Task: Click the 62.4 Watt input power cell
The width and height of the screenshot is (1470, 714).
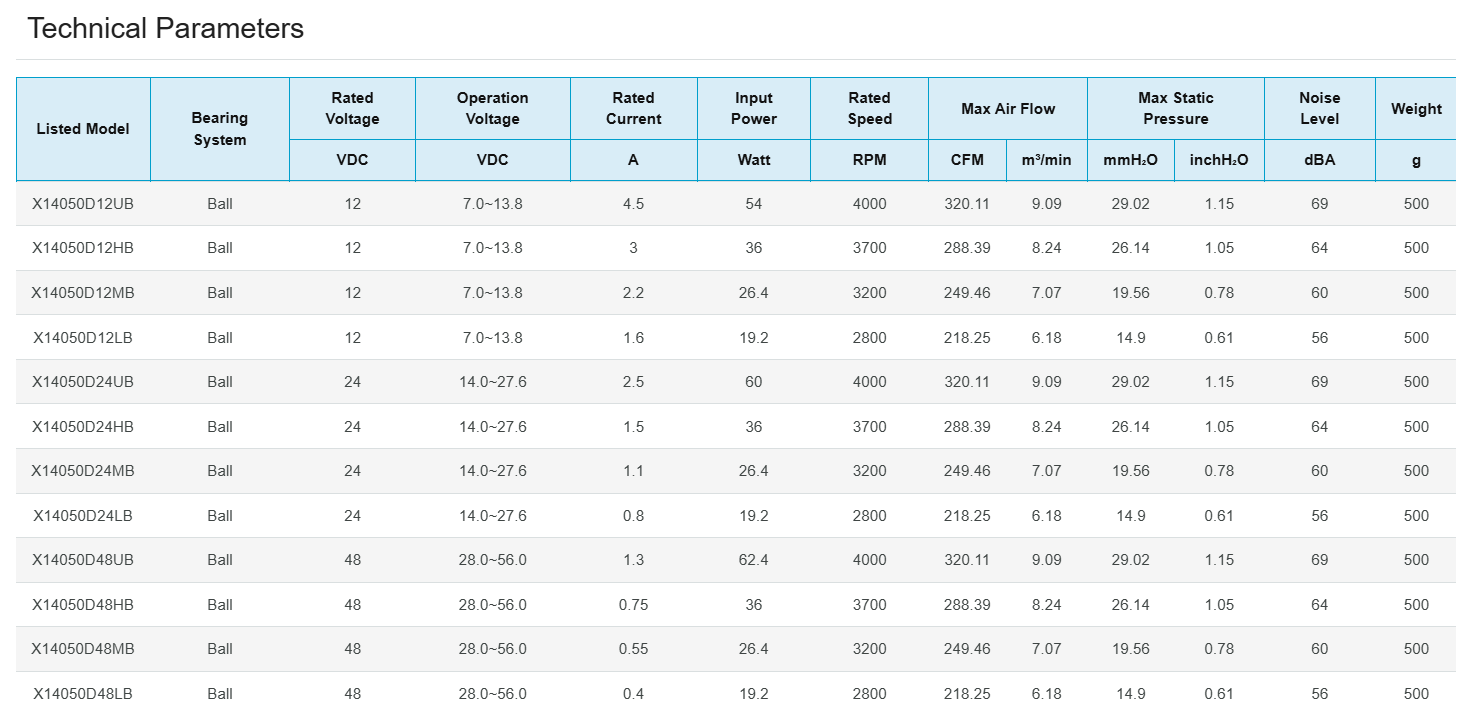Action: coord(753,560)
